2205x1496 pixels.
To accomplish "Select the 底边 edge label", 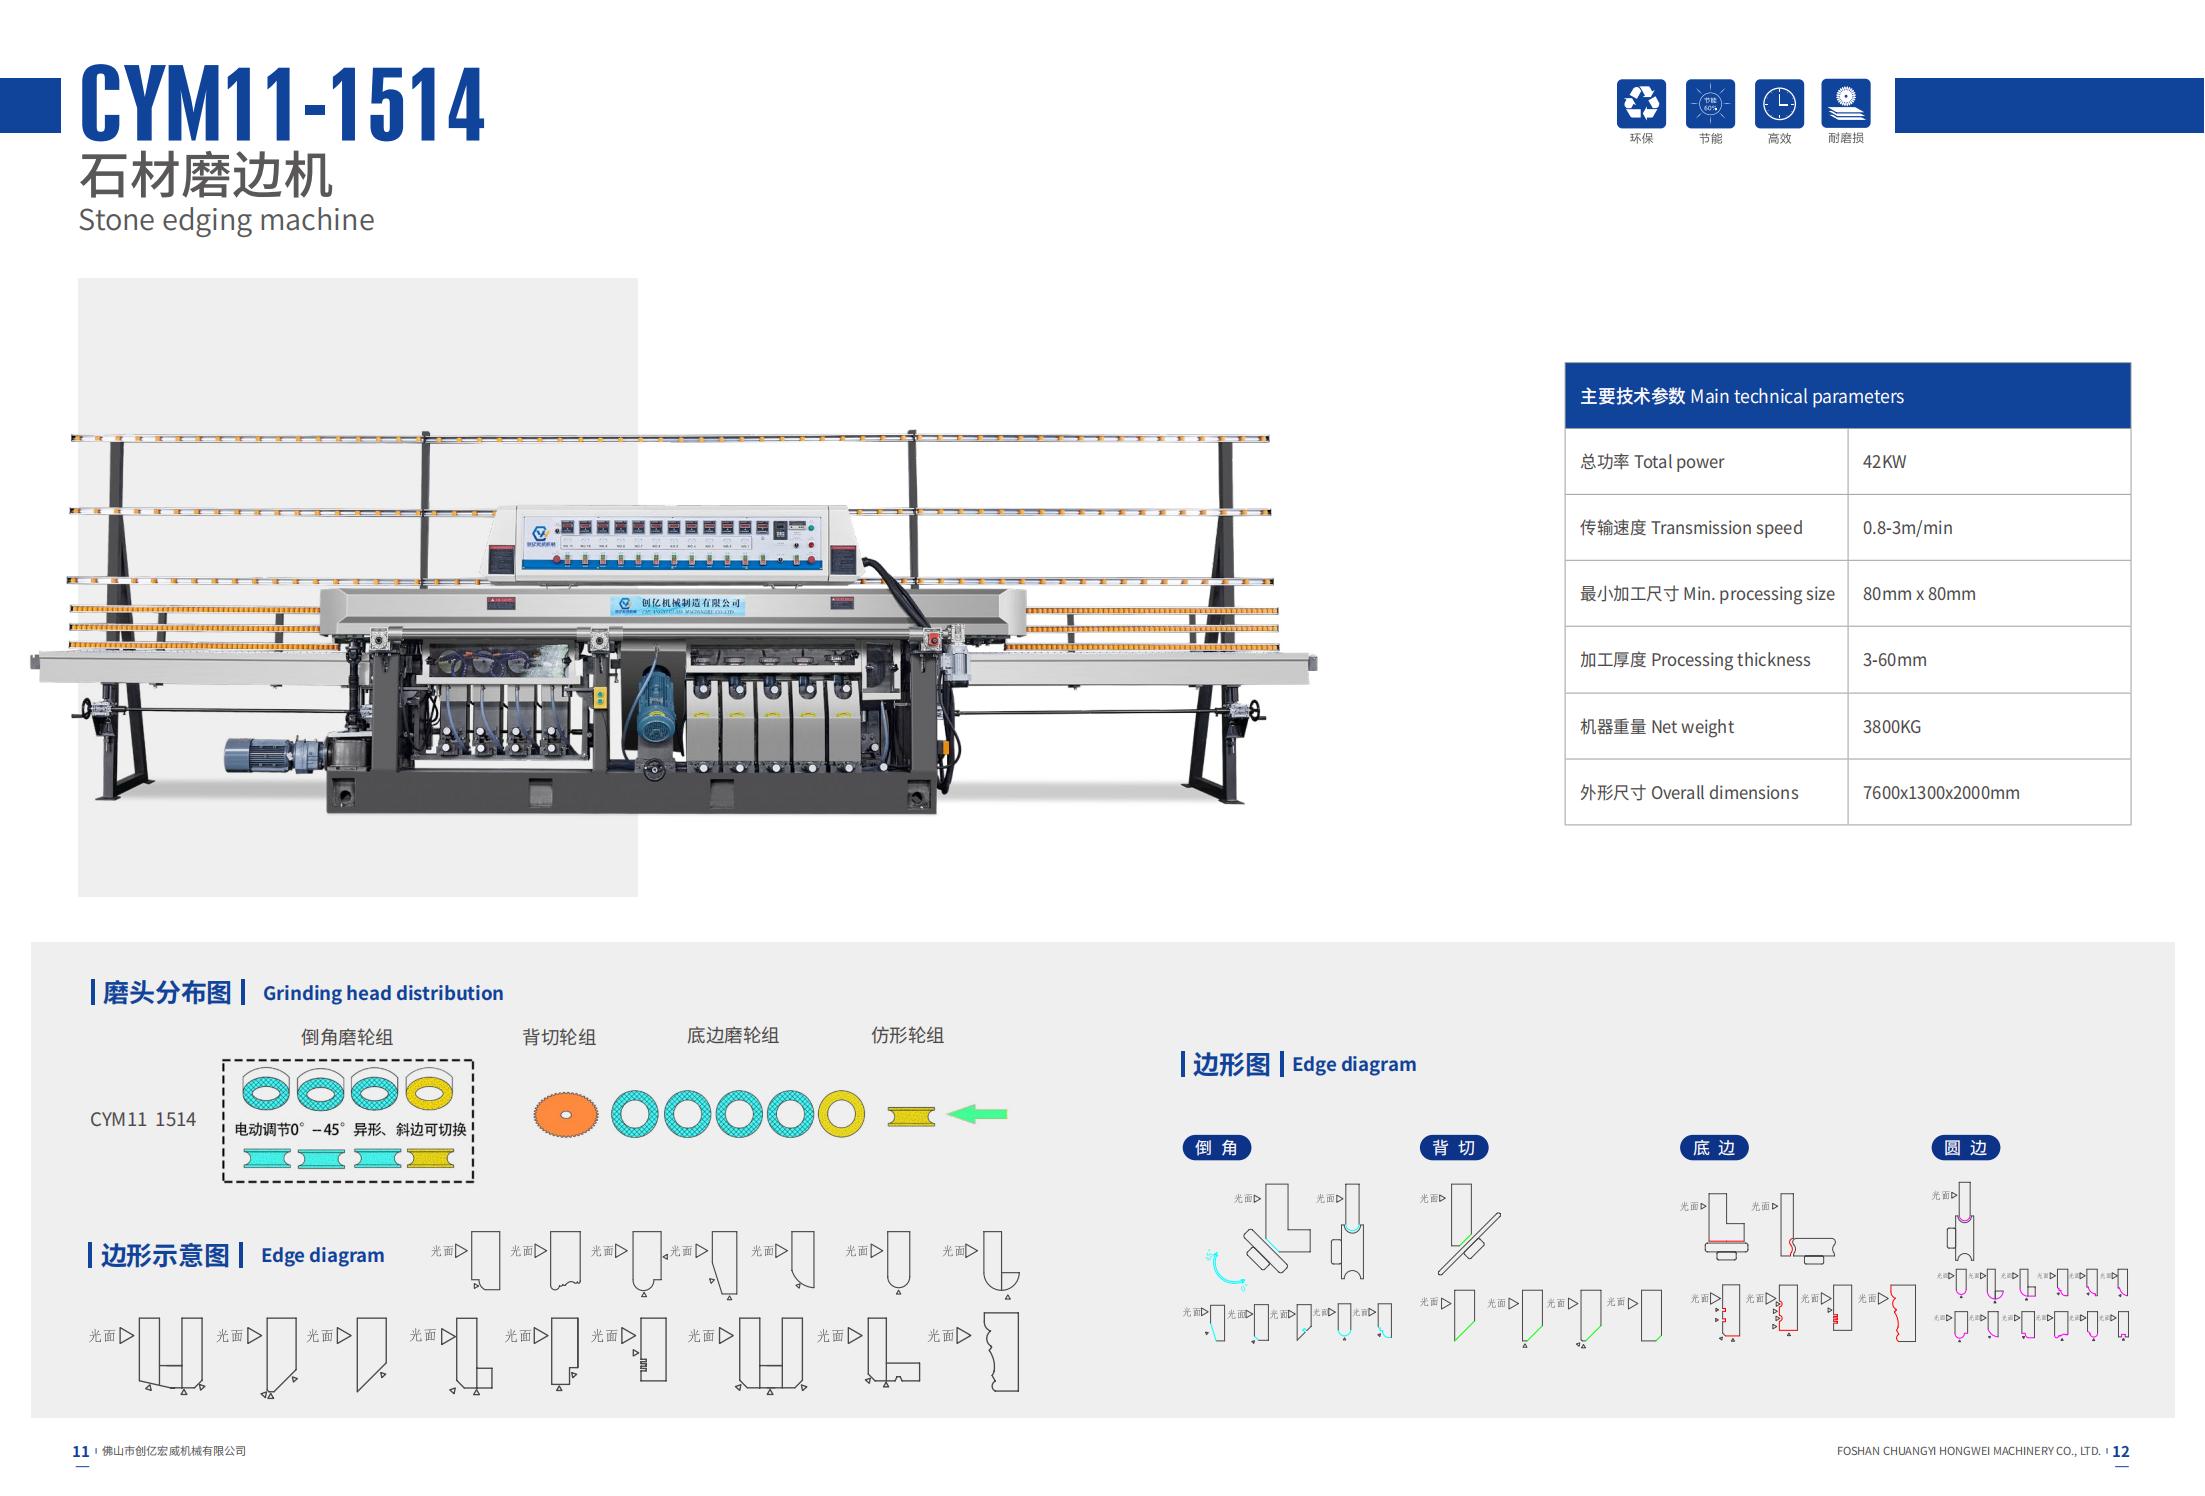I will click(1714, 1148).
